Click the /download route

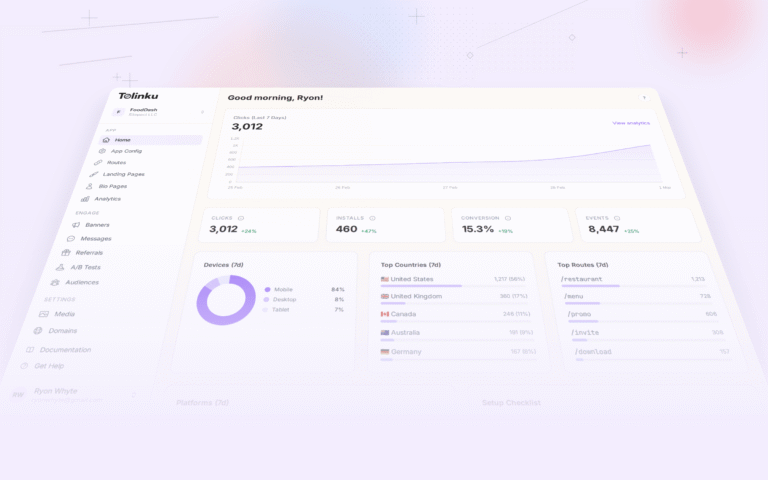(593, 352)
